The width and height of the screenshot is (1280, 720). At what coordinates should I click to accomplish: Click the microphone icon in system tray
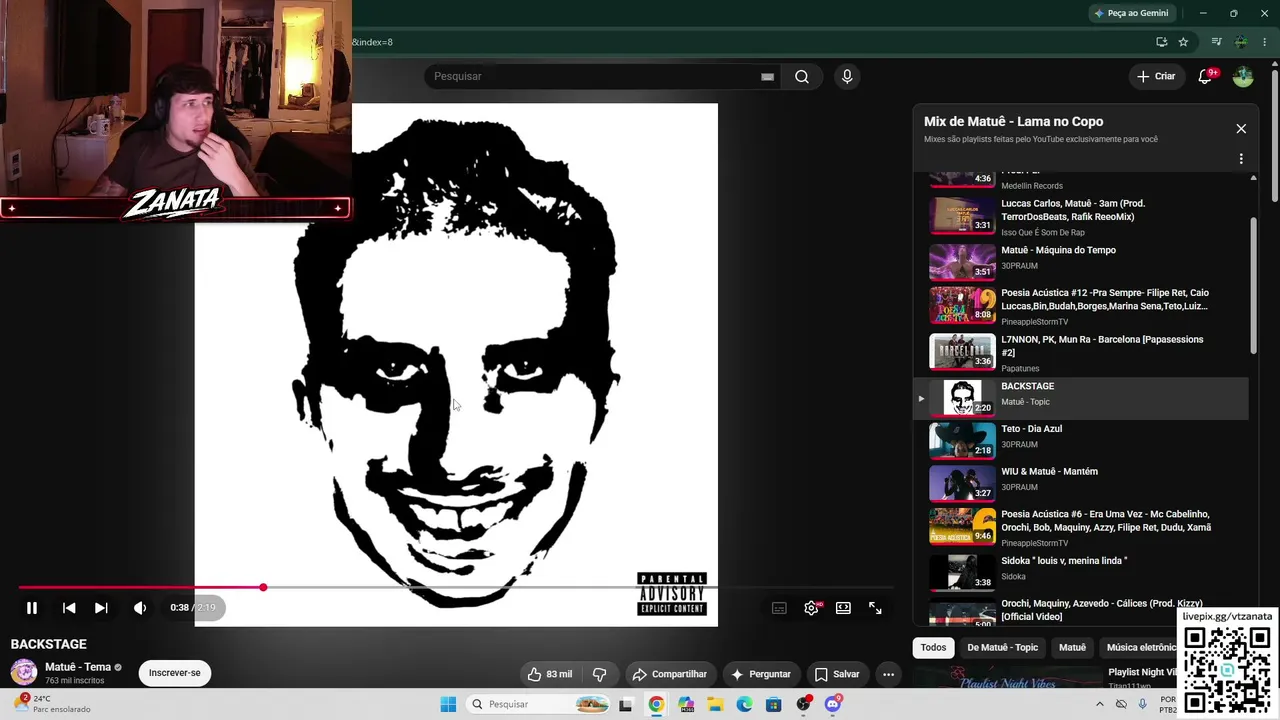1142,704
